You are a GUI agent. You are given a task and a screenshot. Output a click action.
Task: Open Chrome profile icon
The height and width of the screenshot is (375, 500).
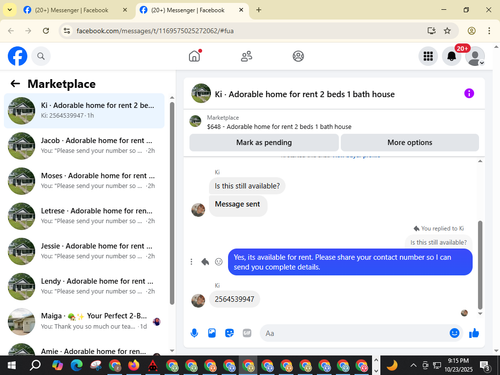[471, 31]
